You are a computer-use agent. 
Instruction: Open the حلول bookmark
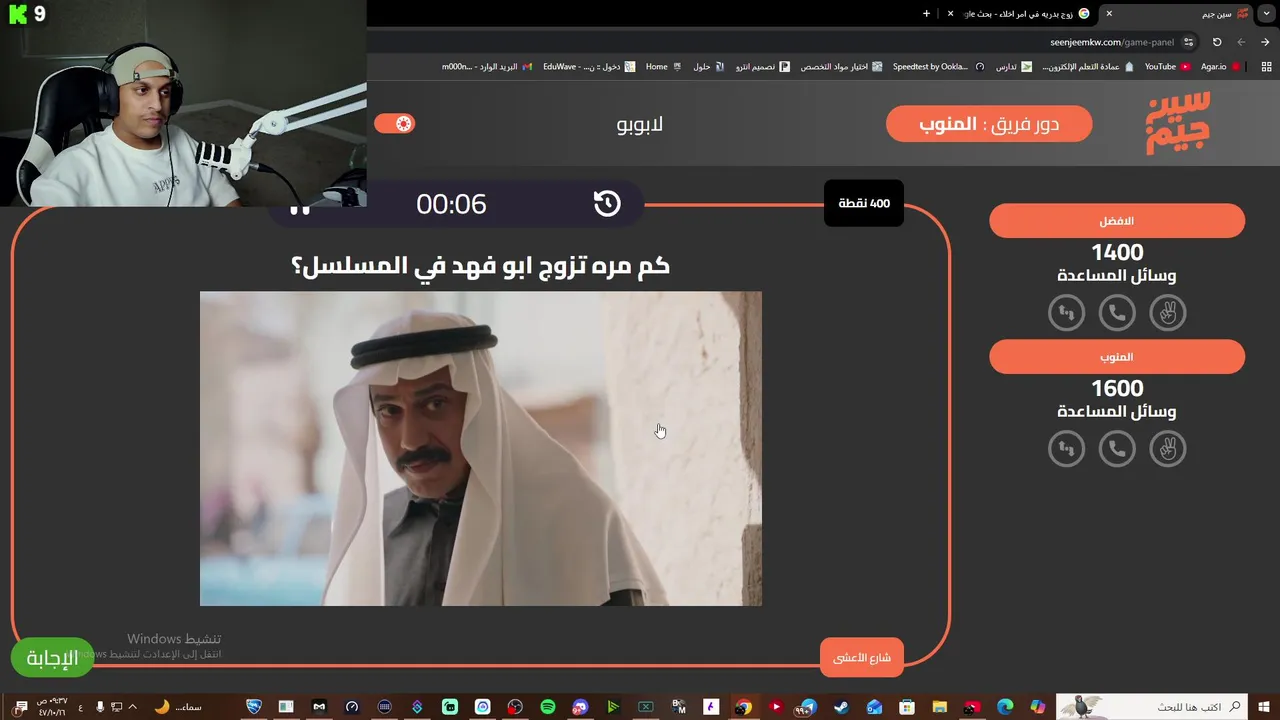coord(708,67)
